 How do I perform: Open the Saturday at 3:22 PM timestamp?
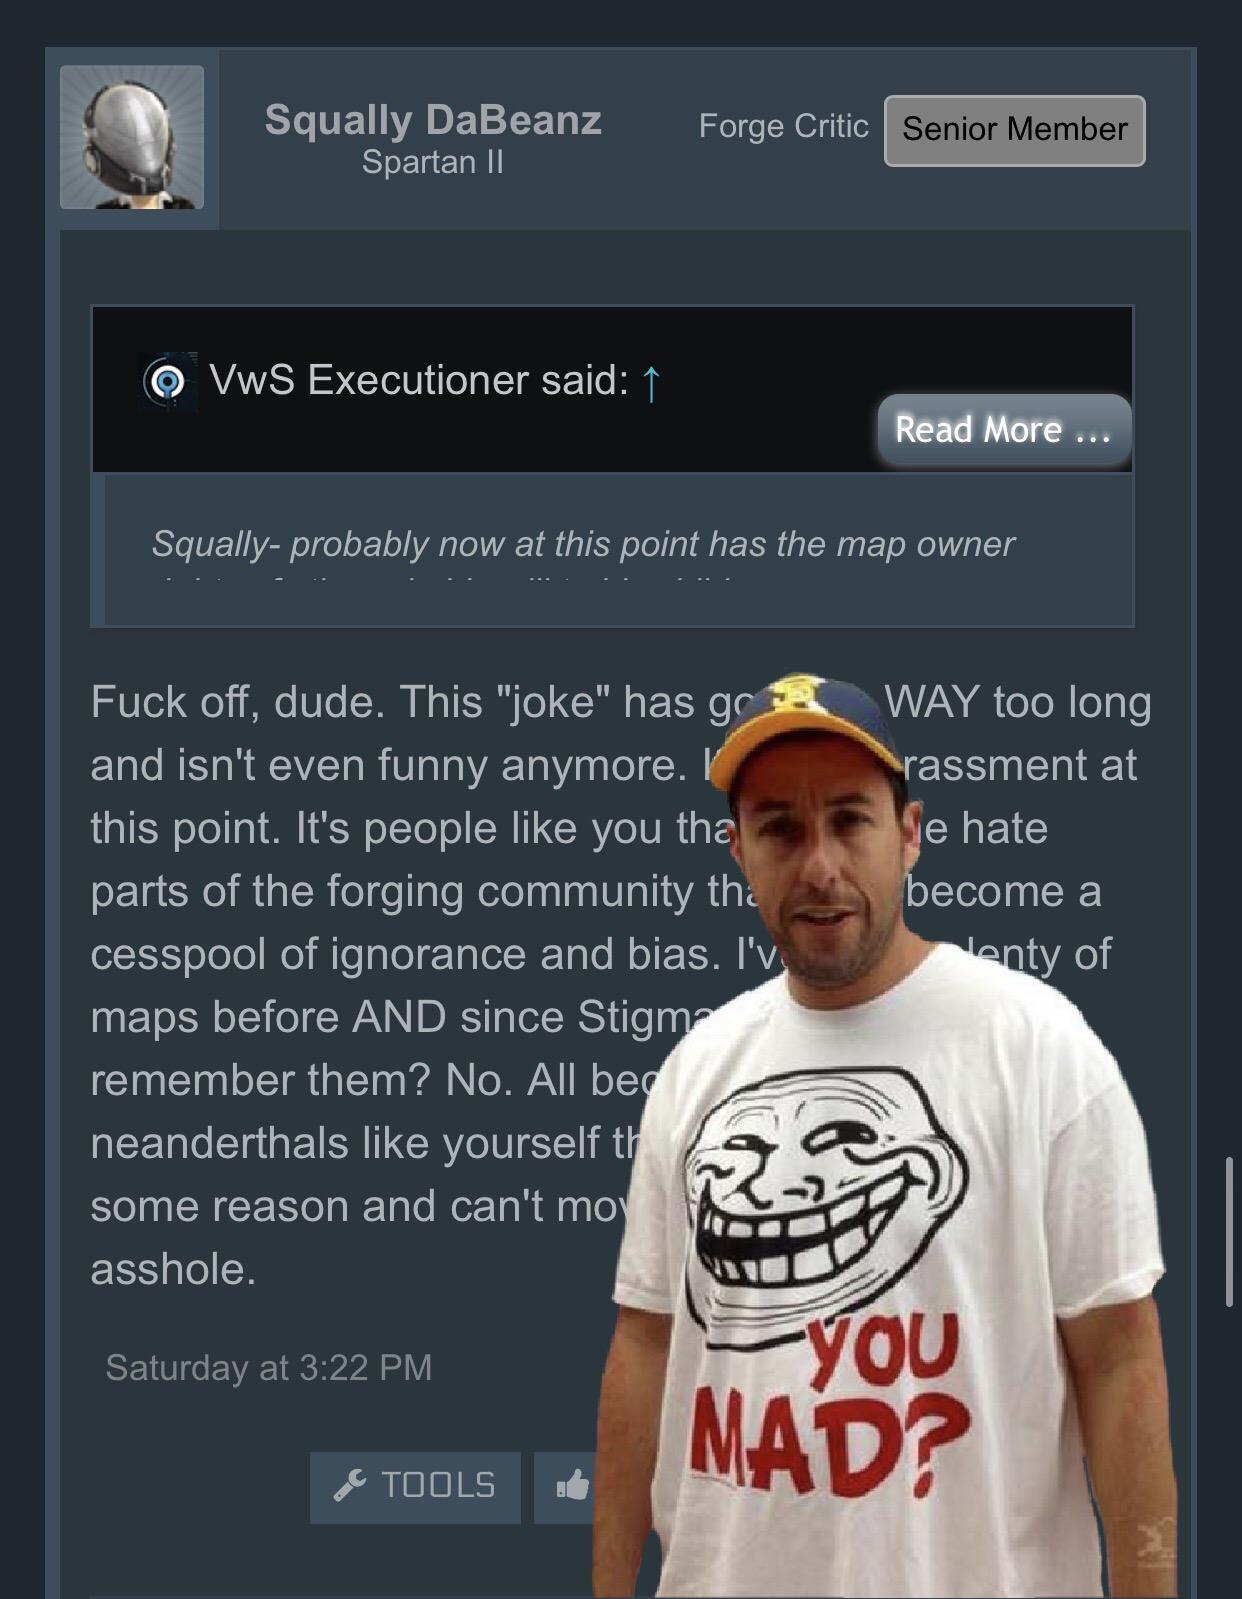tap(269, 1367)
